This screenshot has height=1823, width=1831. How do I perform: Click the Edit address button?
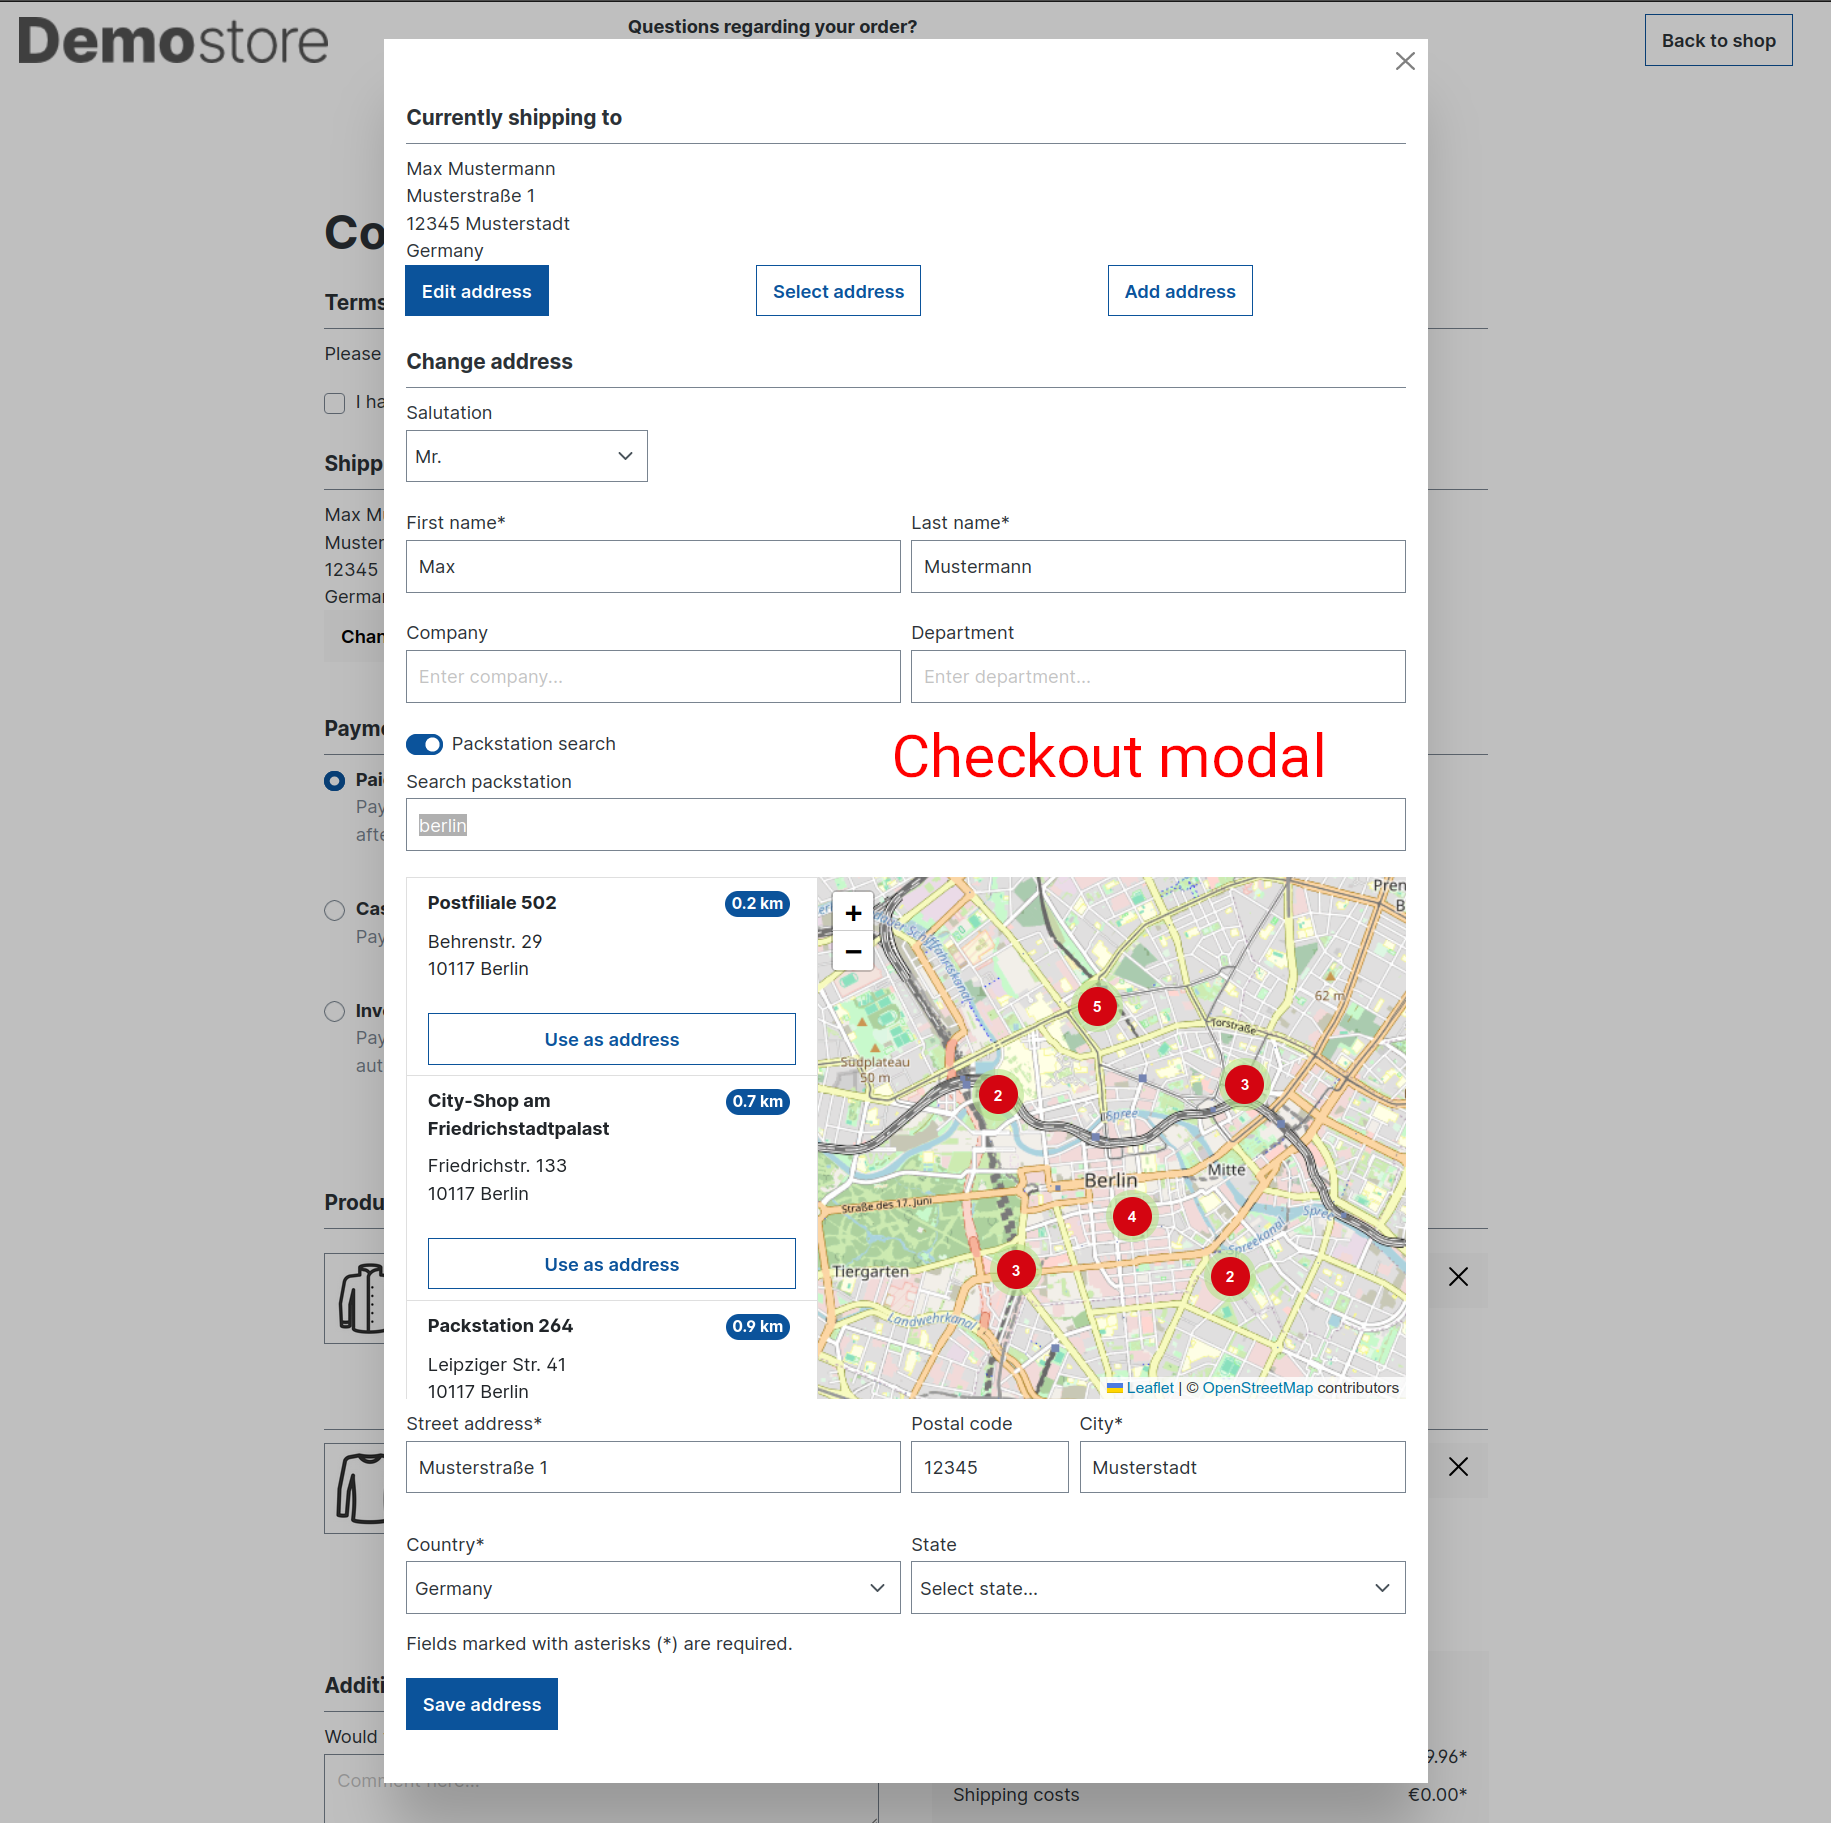[477, 291]
